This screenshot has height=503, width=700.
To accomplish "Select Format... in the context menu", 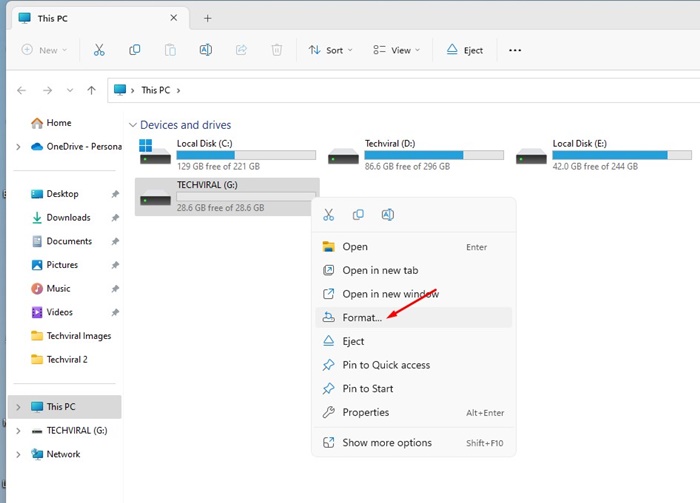I will click(362, 317).
